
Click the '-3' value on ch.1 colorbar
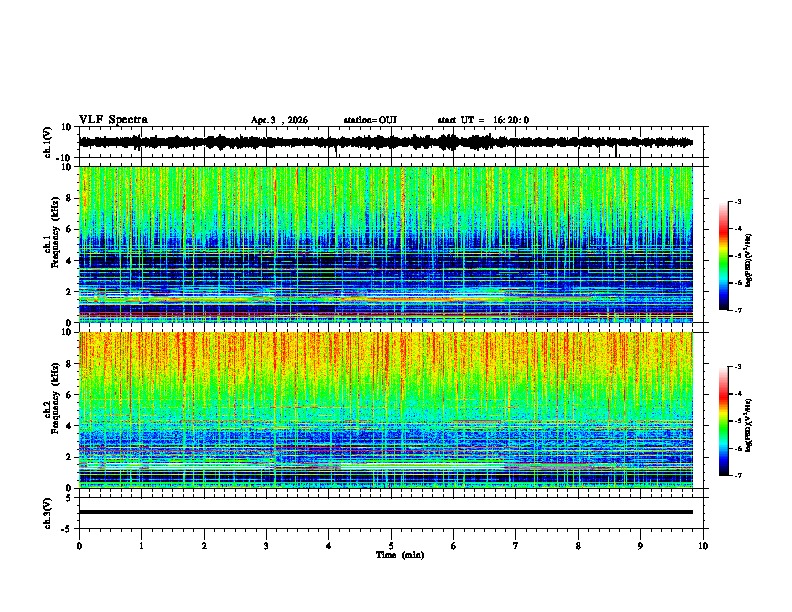coord(738,201)
